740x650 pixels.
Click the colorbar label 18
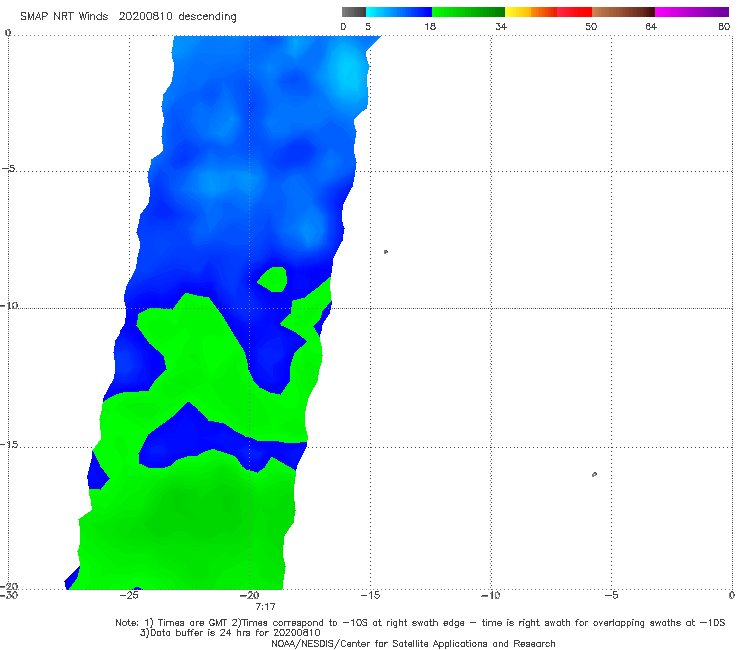click(x=430, y=27)
